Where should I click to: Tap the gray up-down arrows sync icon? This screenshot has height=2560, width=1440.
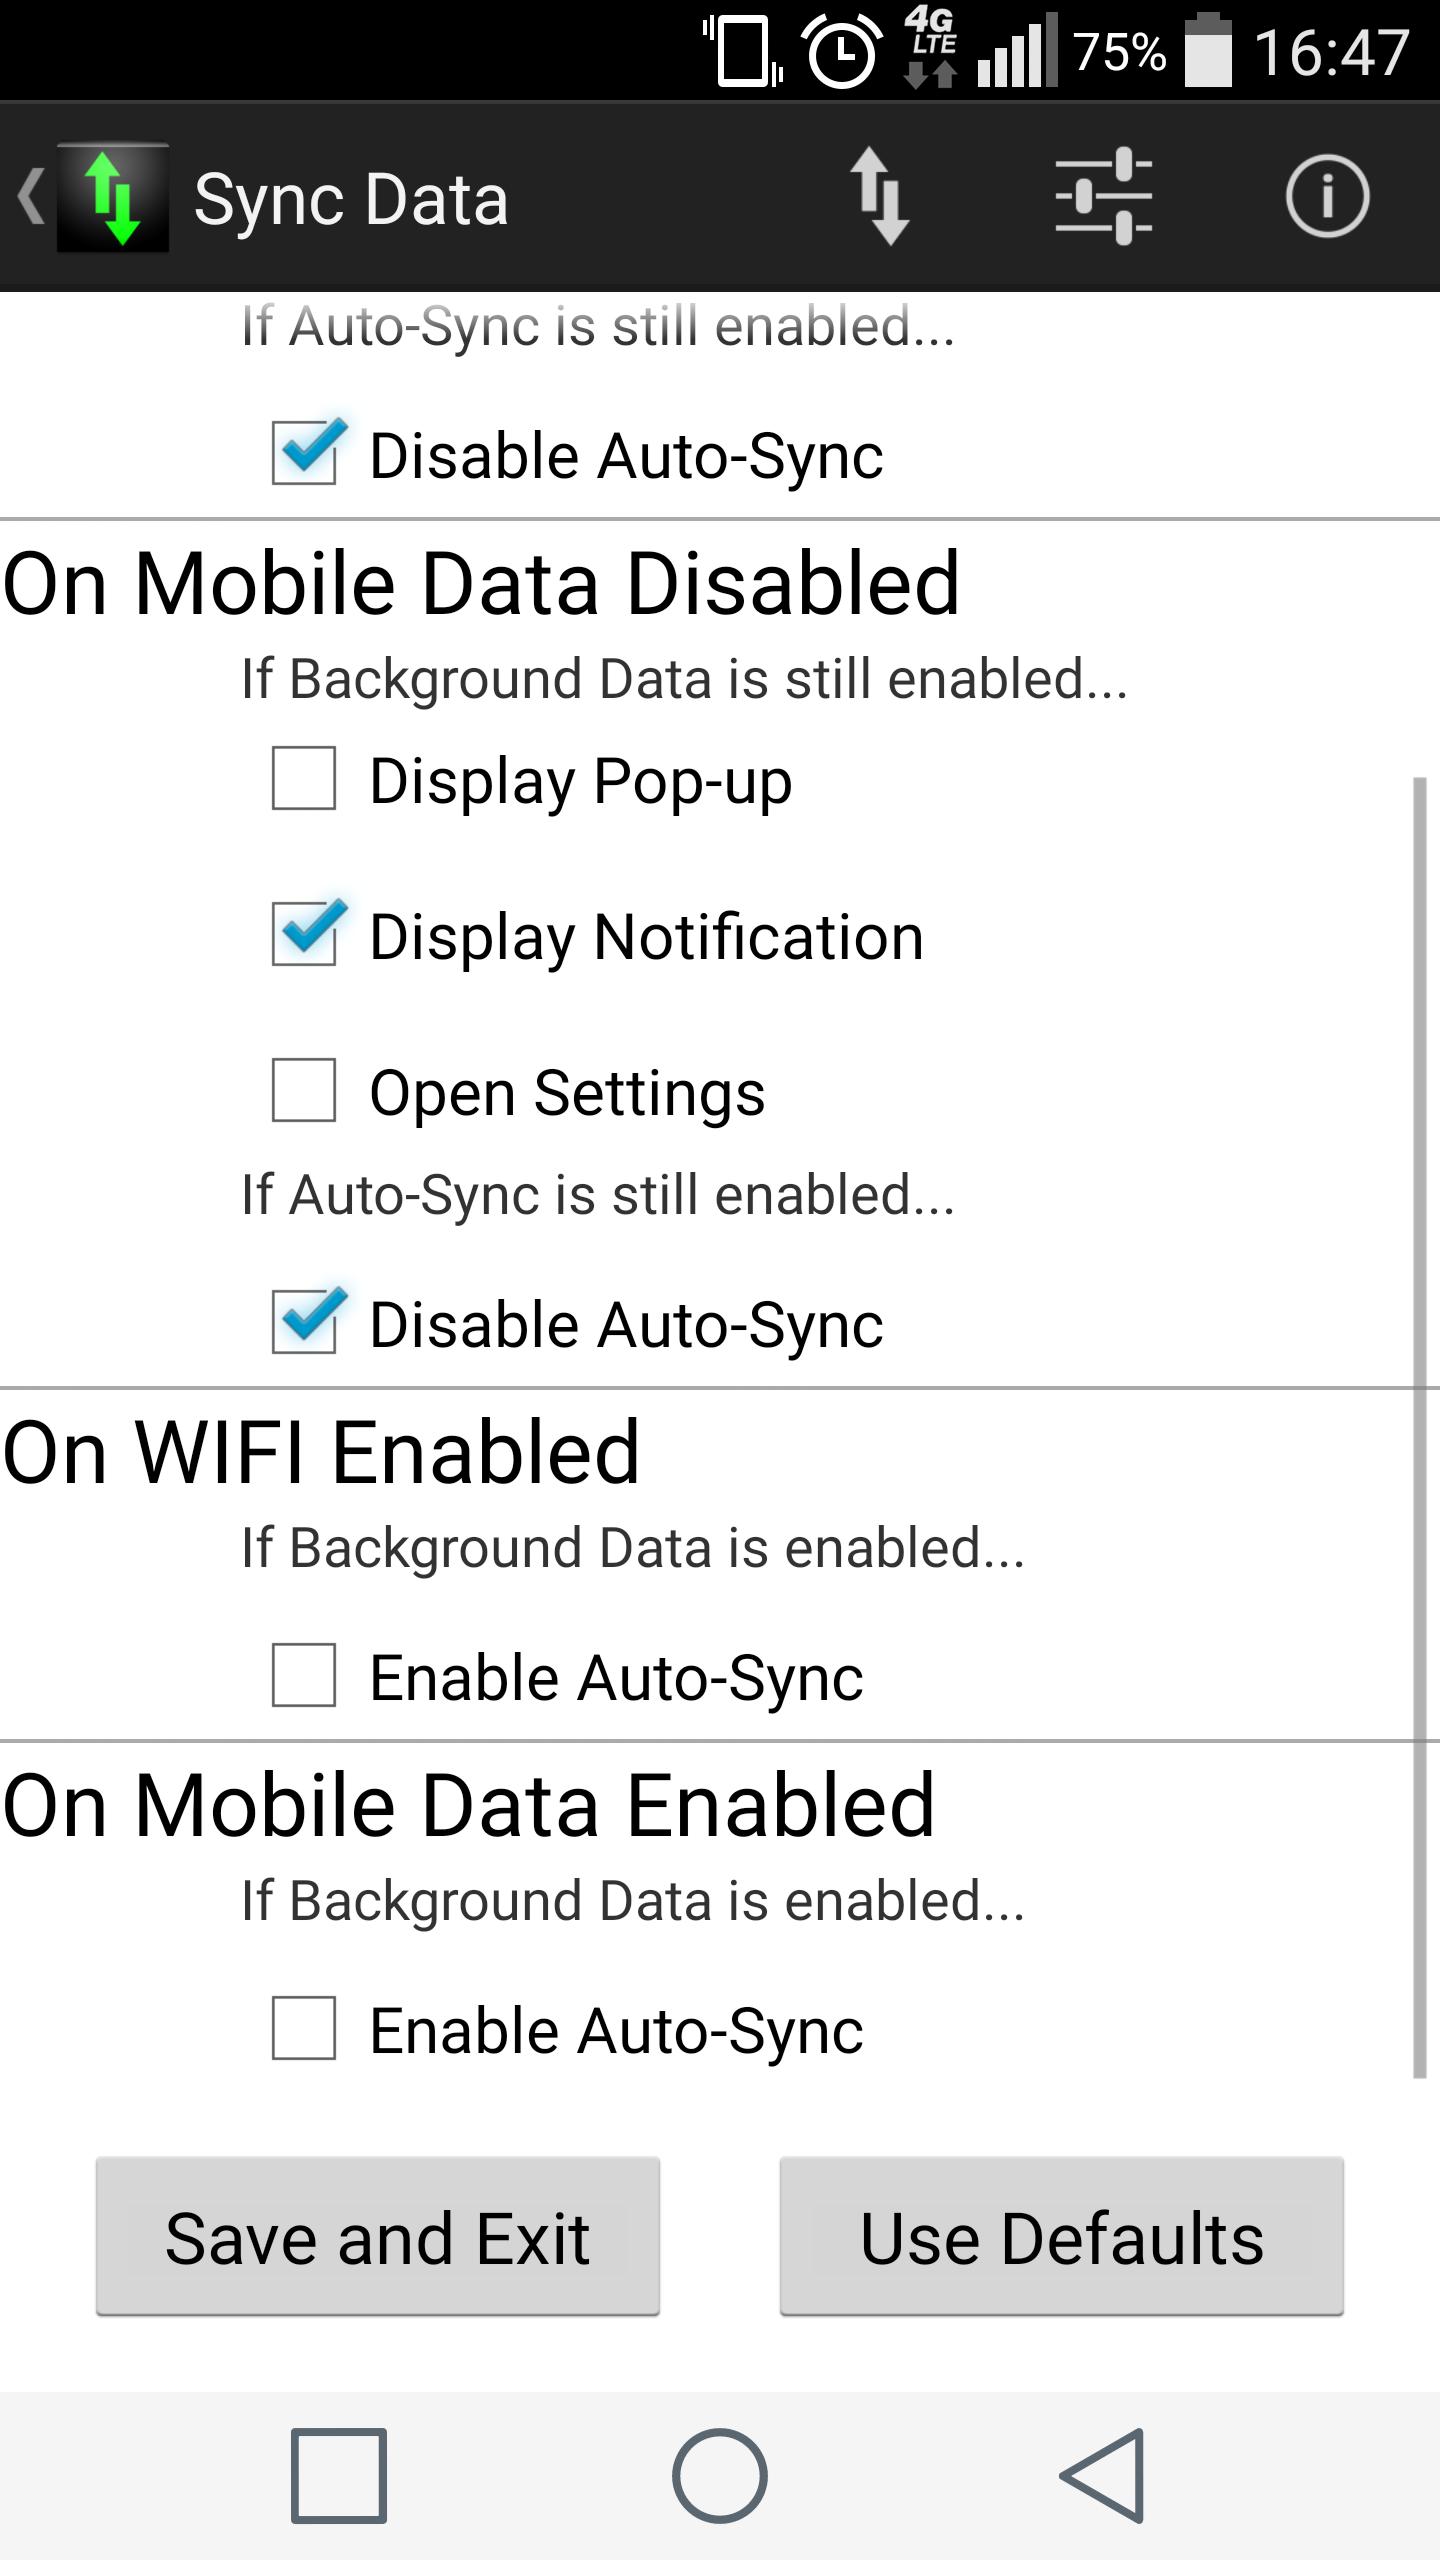click(x=879, y=196)
